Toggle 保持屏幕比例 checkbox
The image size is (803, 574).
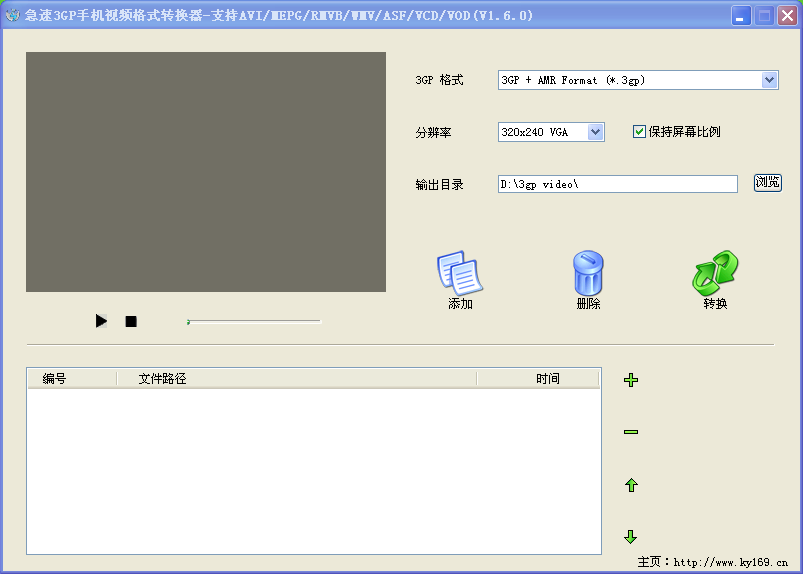[639, 132]
